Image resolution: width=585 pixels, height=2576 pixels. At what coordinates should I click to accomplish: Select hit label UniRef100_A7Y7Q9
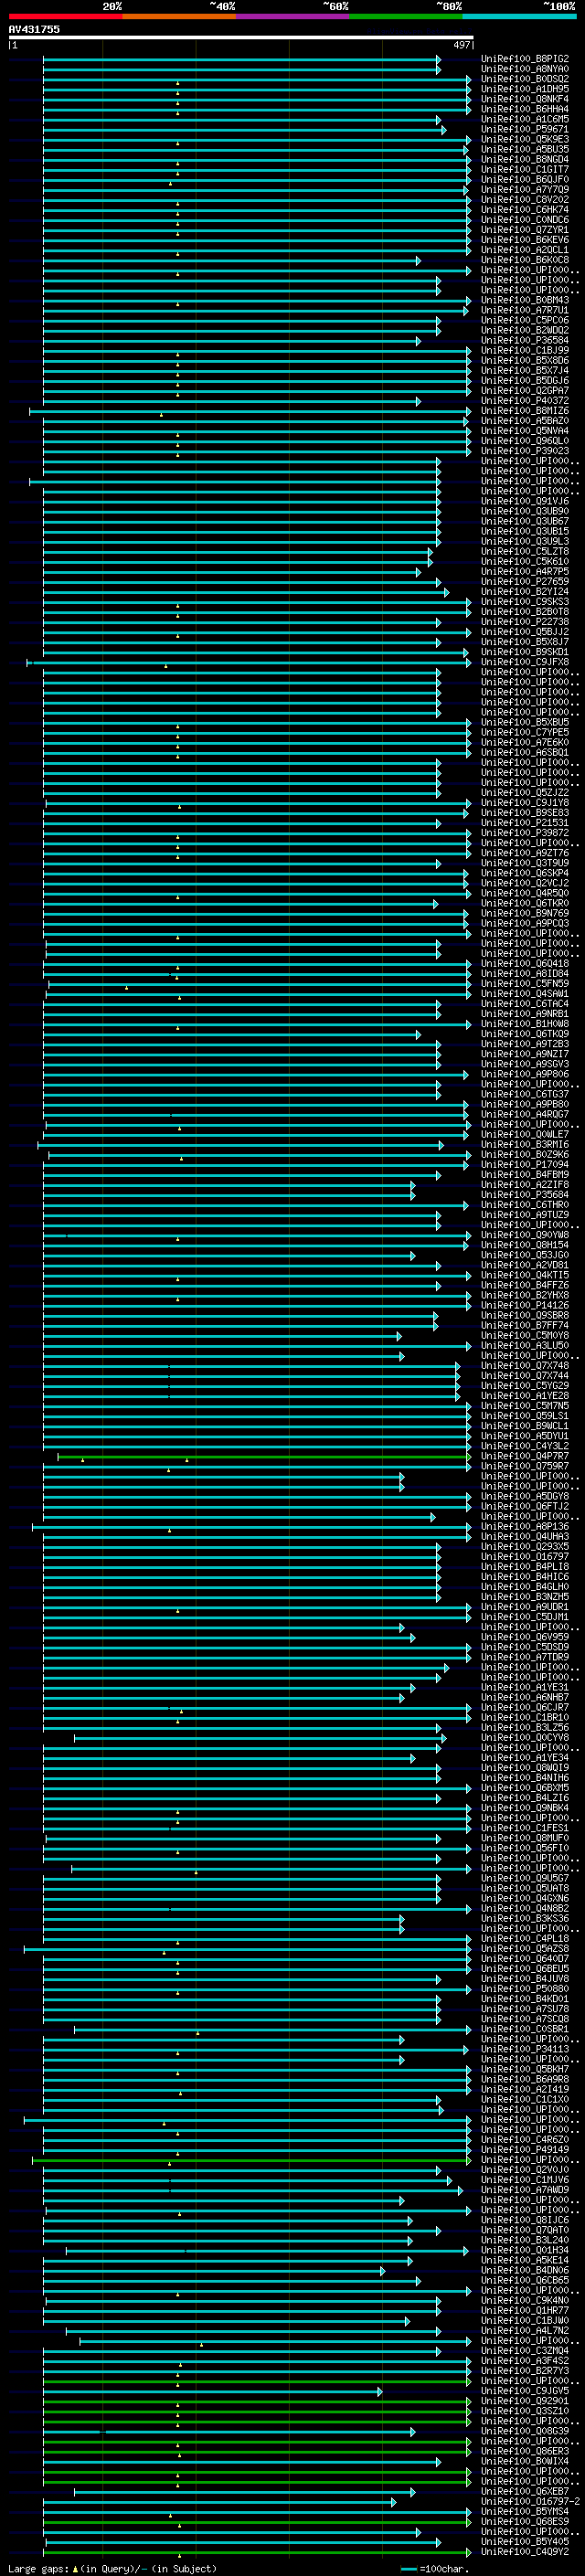coord(525,190)
